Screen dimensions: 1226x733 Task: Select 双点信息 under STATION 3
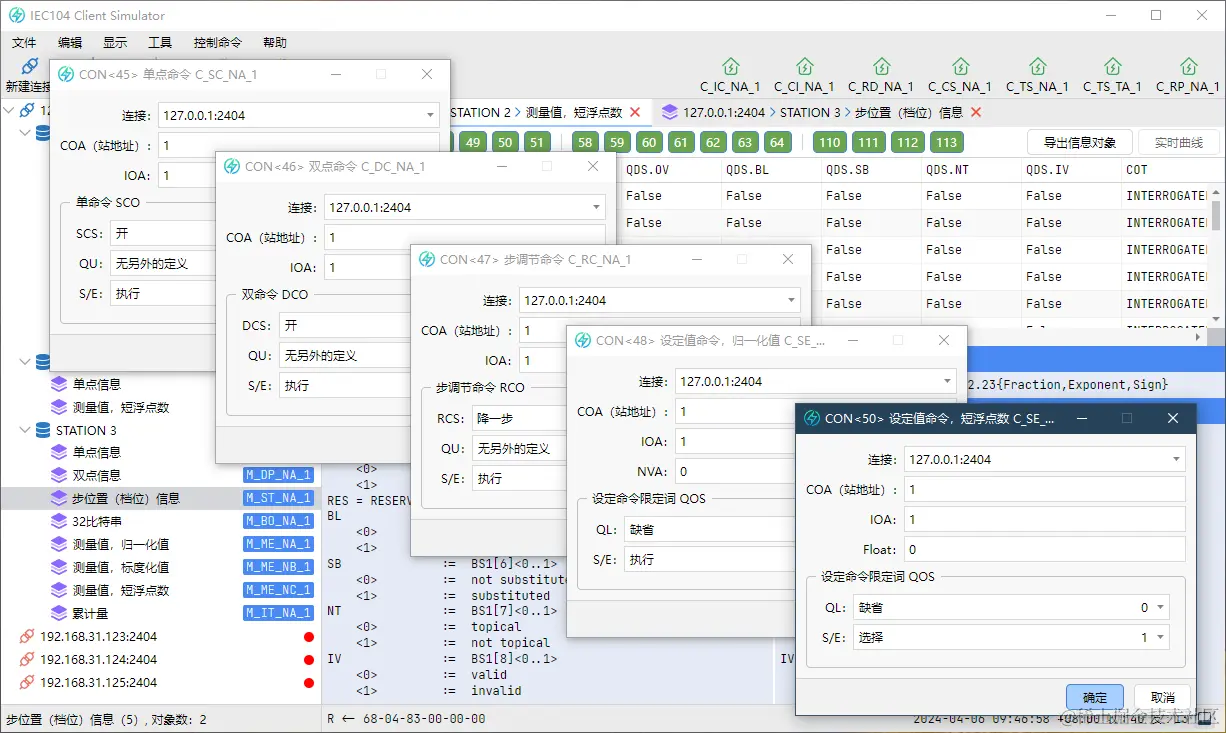pyautogui.click(x=97, y=475)
